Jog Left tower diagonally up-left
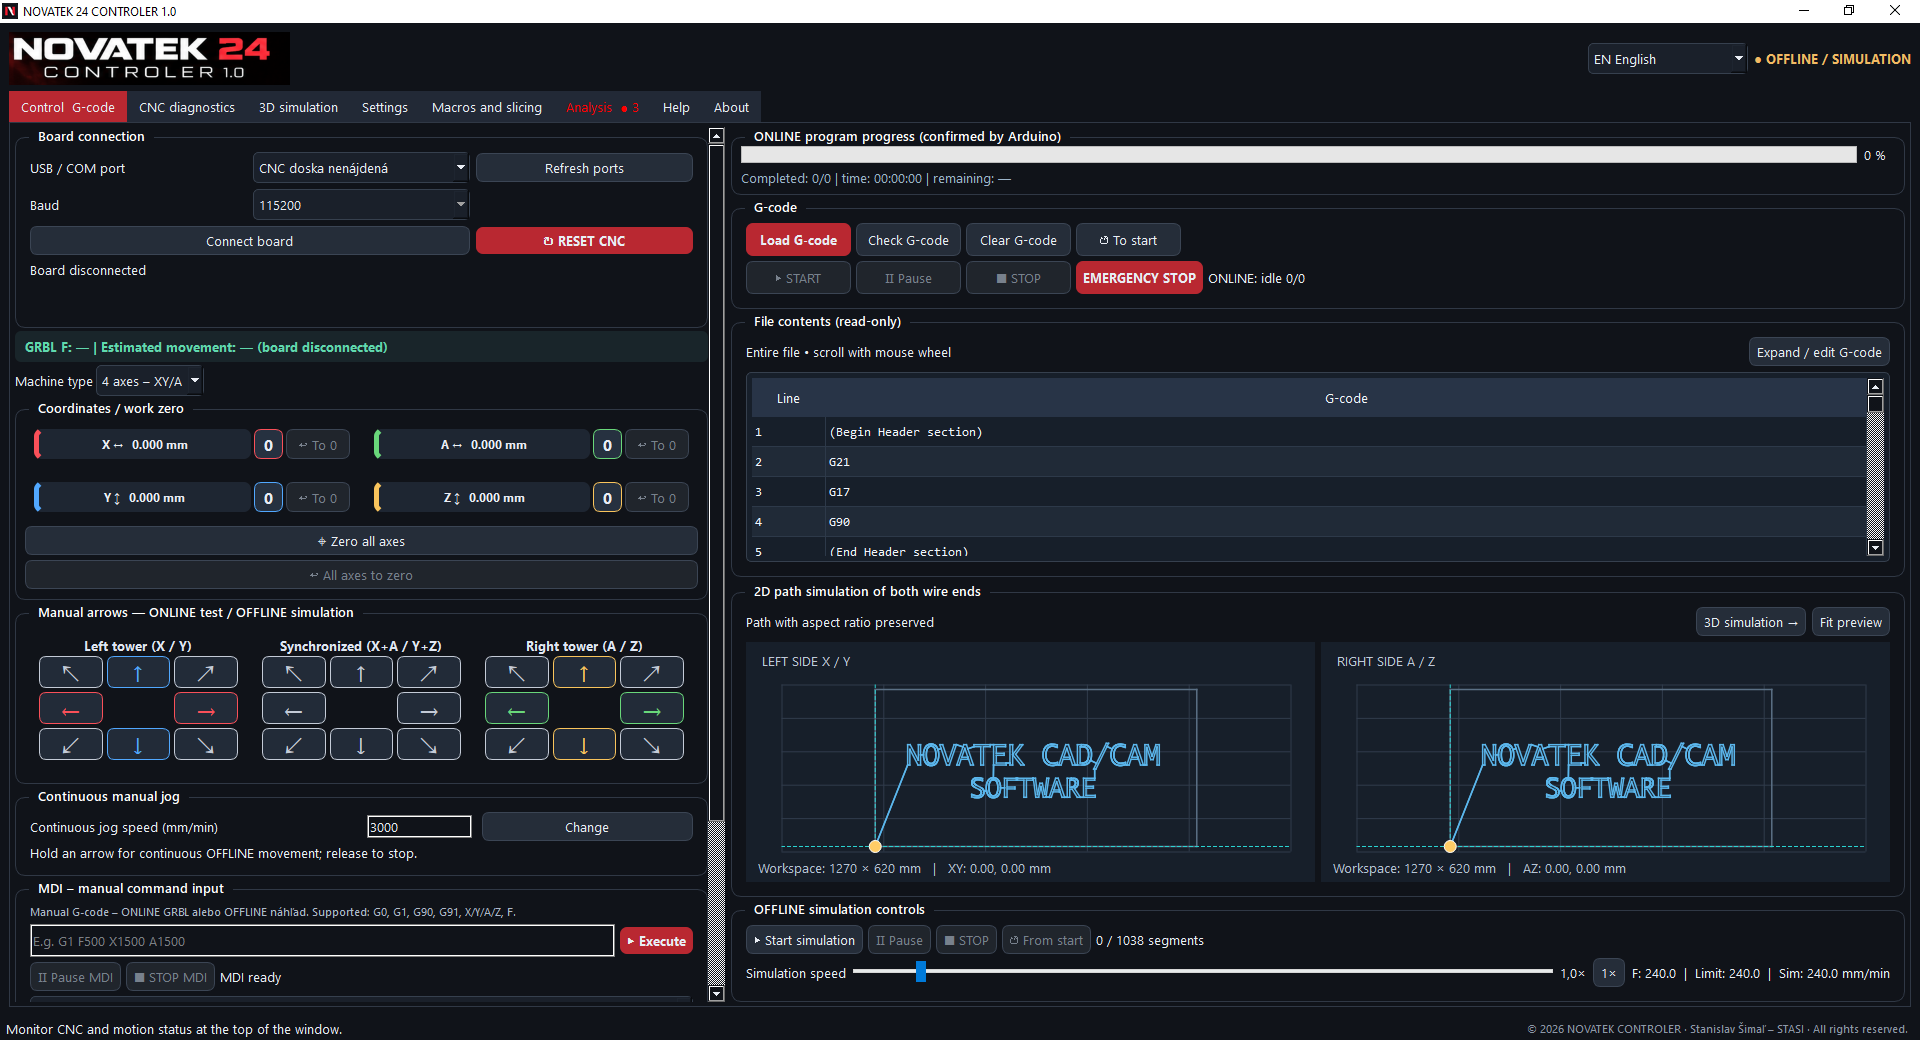Screen dimensions: 1920x1040 pyautogui.click(x=71, y=673)
